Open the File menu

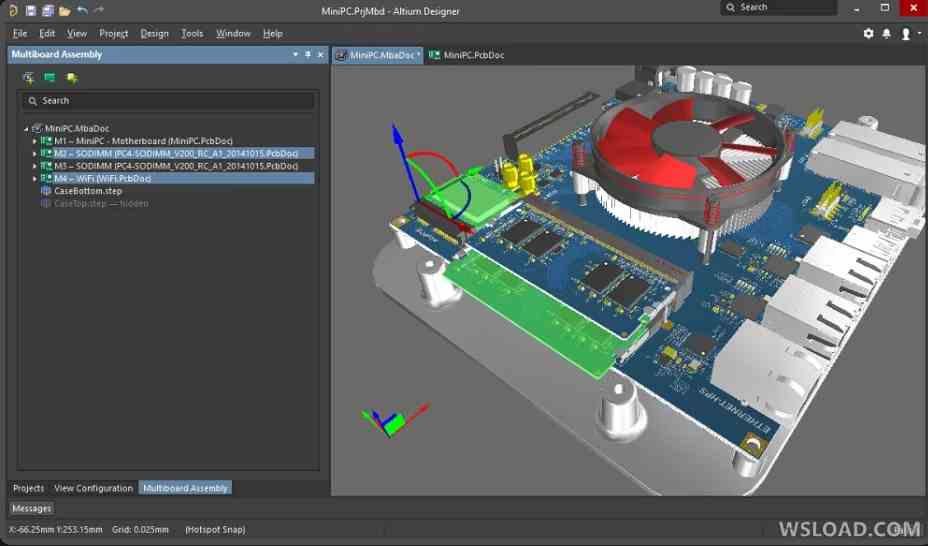[20, 34]
